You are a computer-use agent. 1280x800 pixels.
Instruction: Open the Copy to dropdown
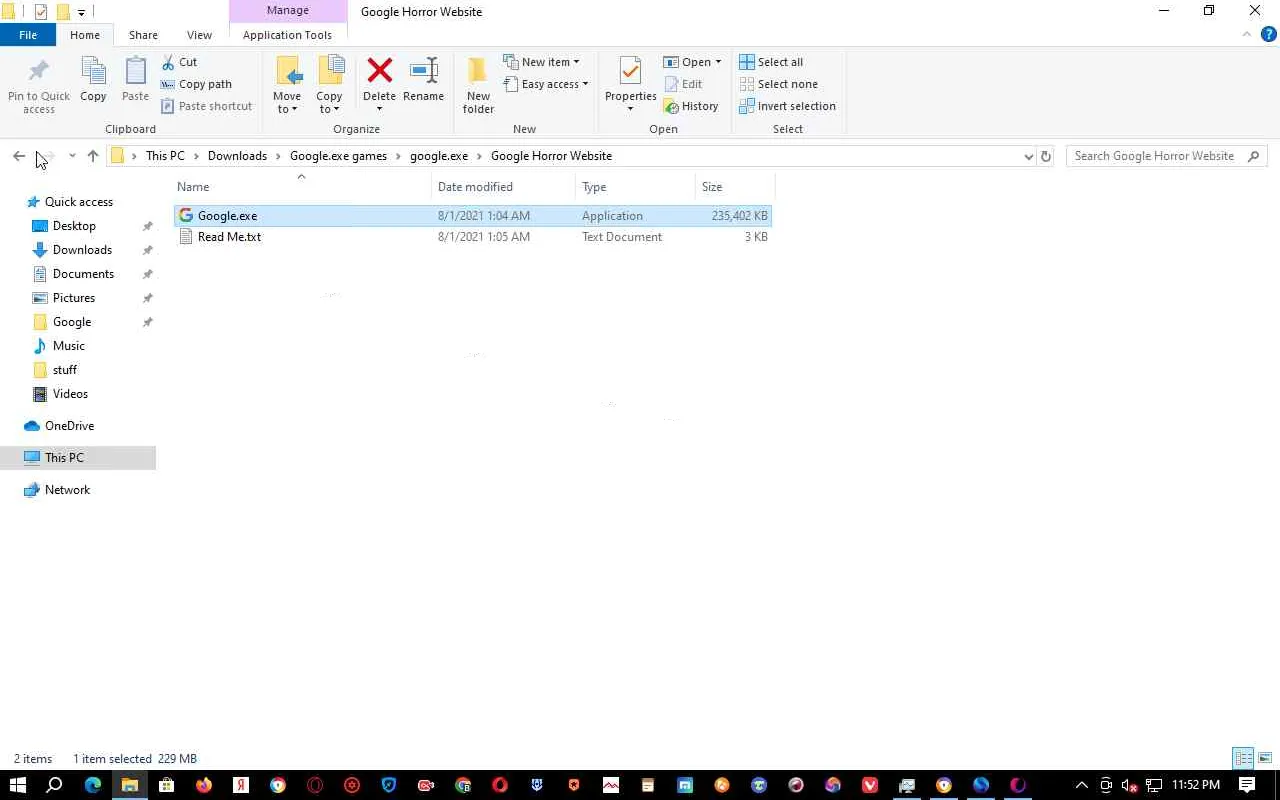(329, 85)
